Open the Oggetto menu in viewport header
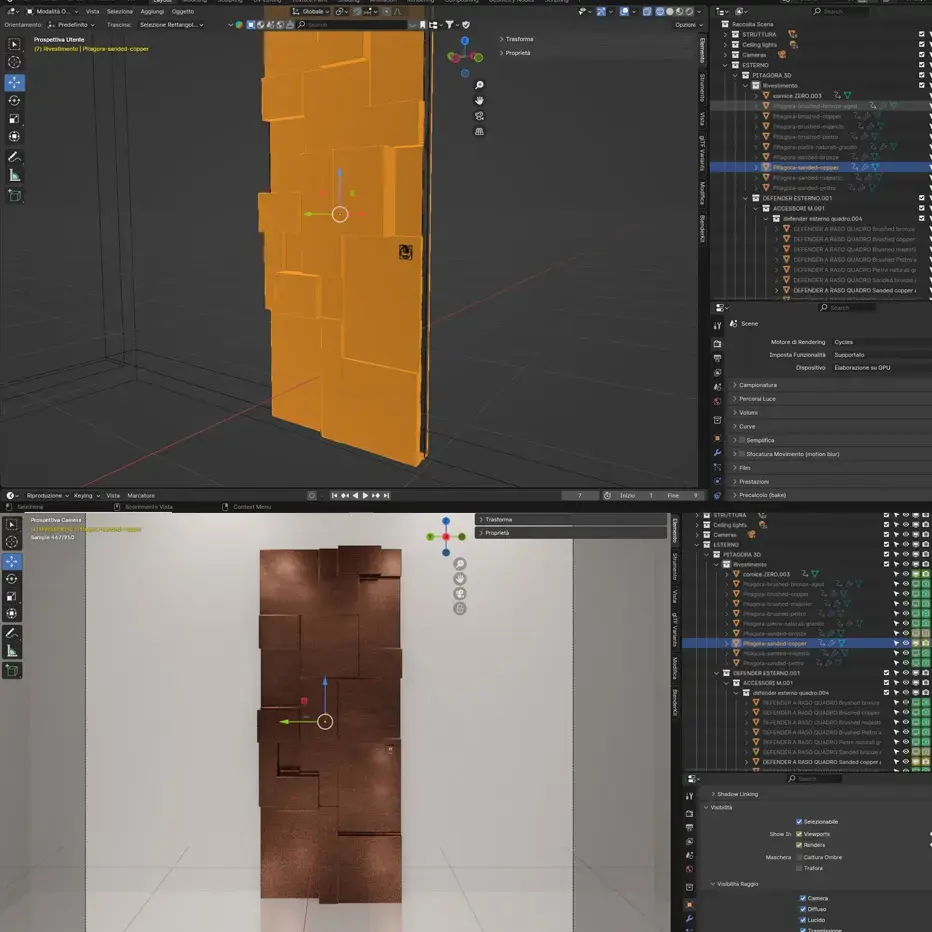The image size is (932, 932). tap(182, 11)
